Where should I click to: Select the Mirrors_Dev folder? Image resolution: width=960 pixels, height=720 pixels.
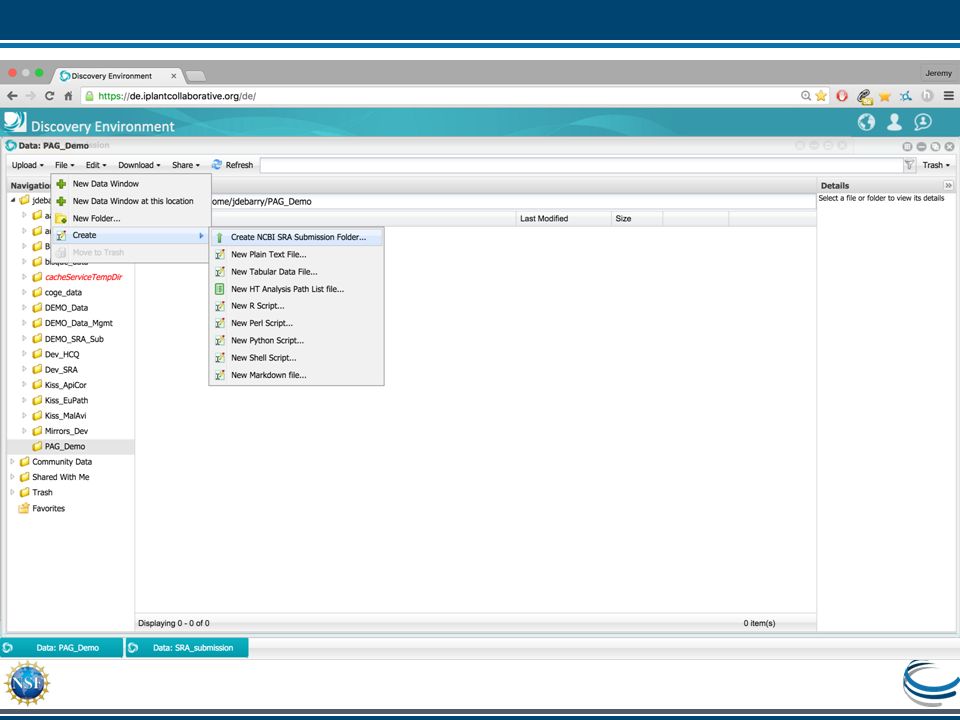66,431
